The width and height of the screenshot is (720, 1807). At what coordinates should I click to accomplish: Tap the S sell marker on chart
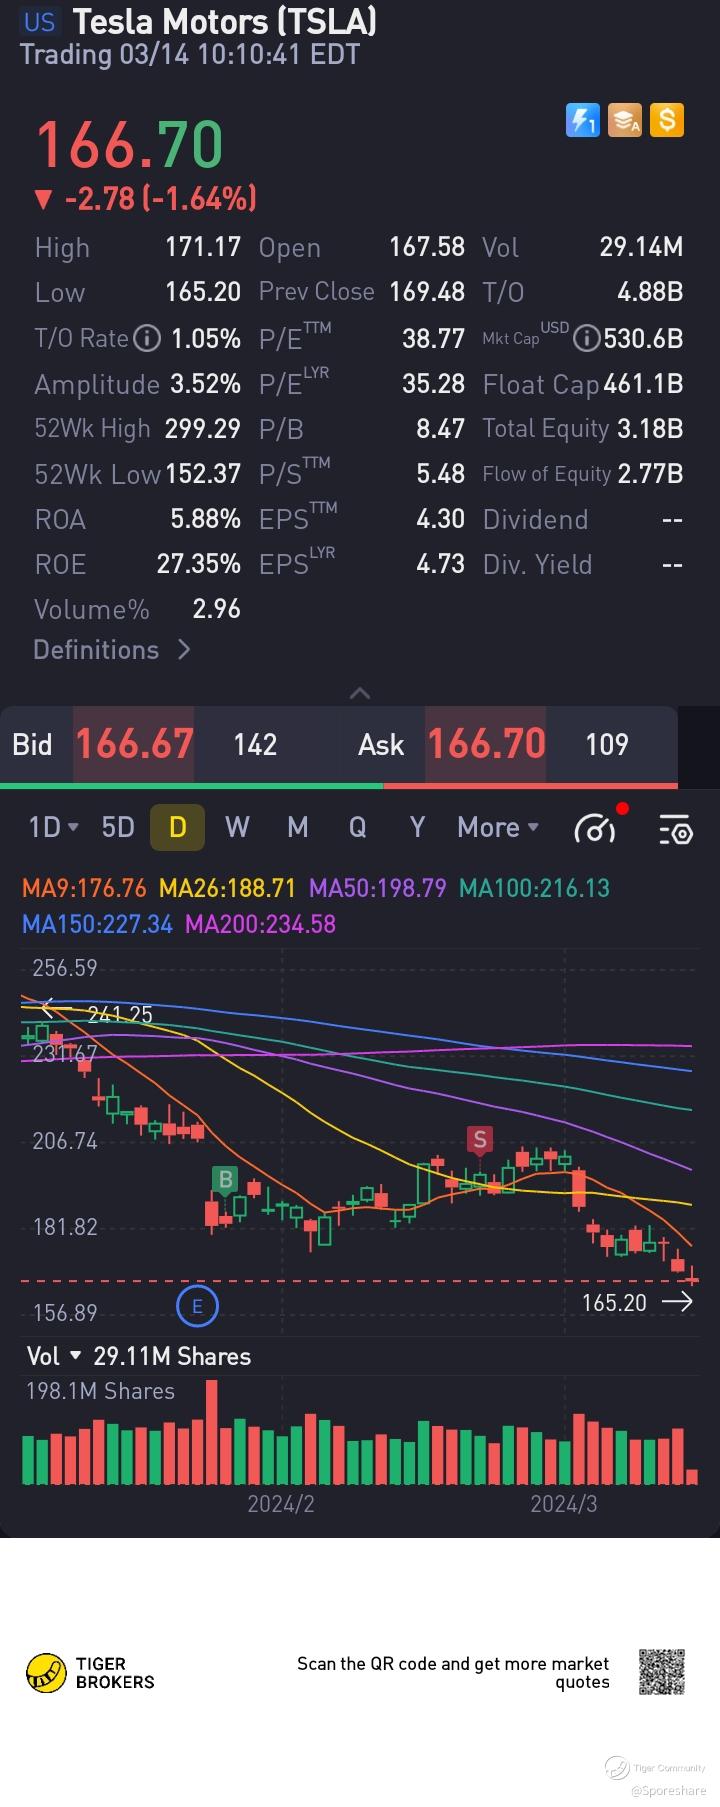[x=480, y=1140]
